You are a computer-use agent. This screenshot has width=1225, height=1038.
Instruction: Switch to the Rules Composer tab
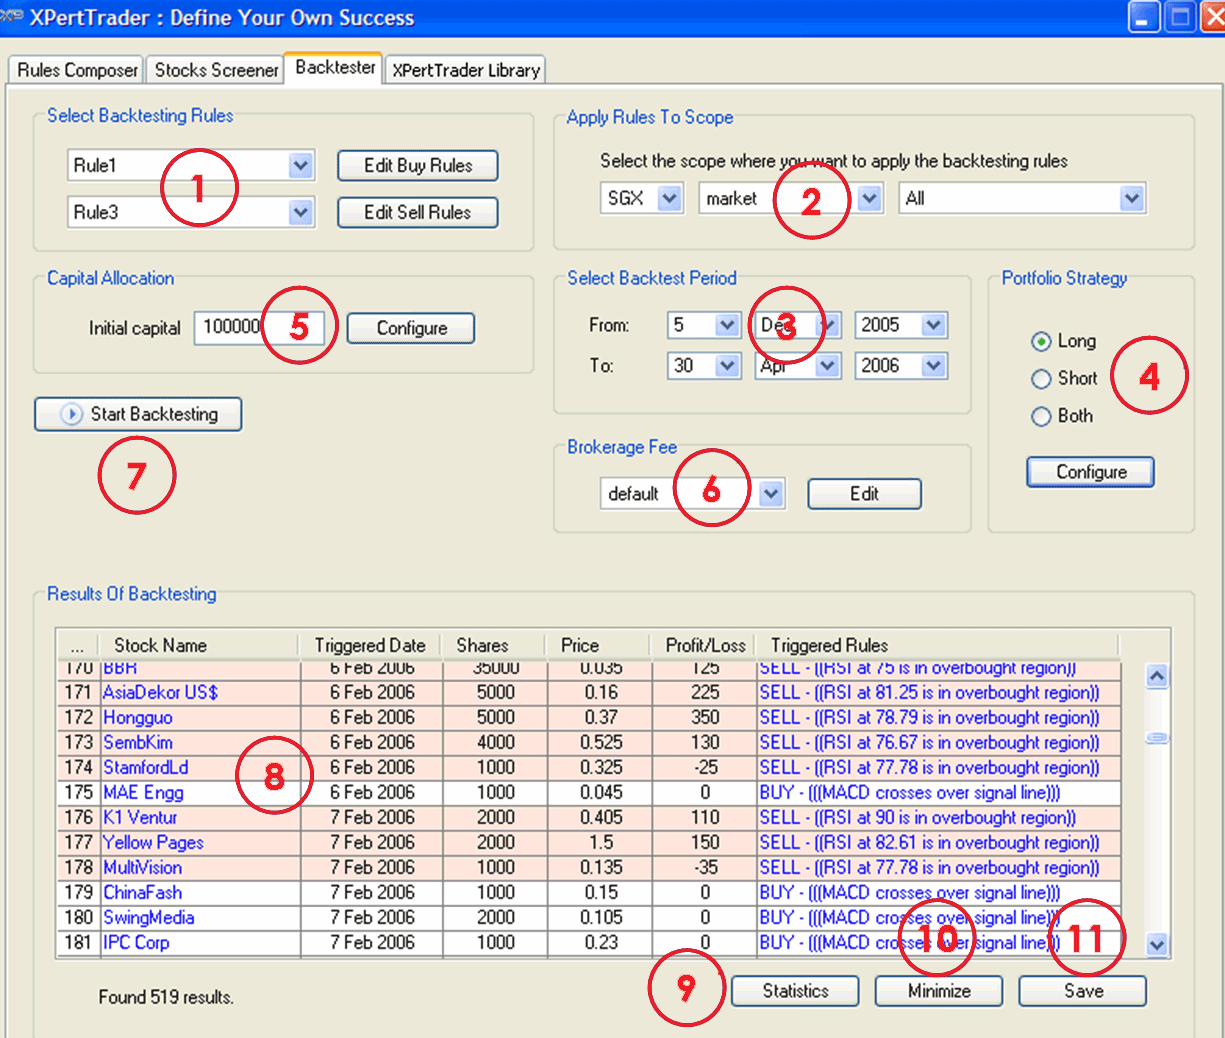(x=77, y=70)
